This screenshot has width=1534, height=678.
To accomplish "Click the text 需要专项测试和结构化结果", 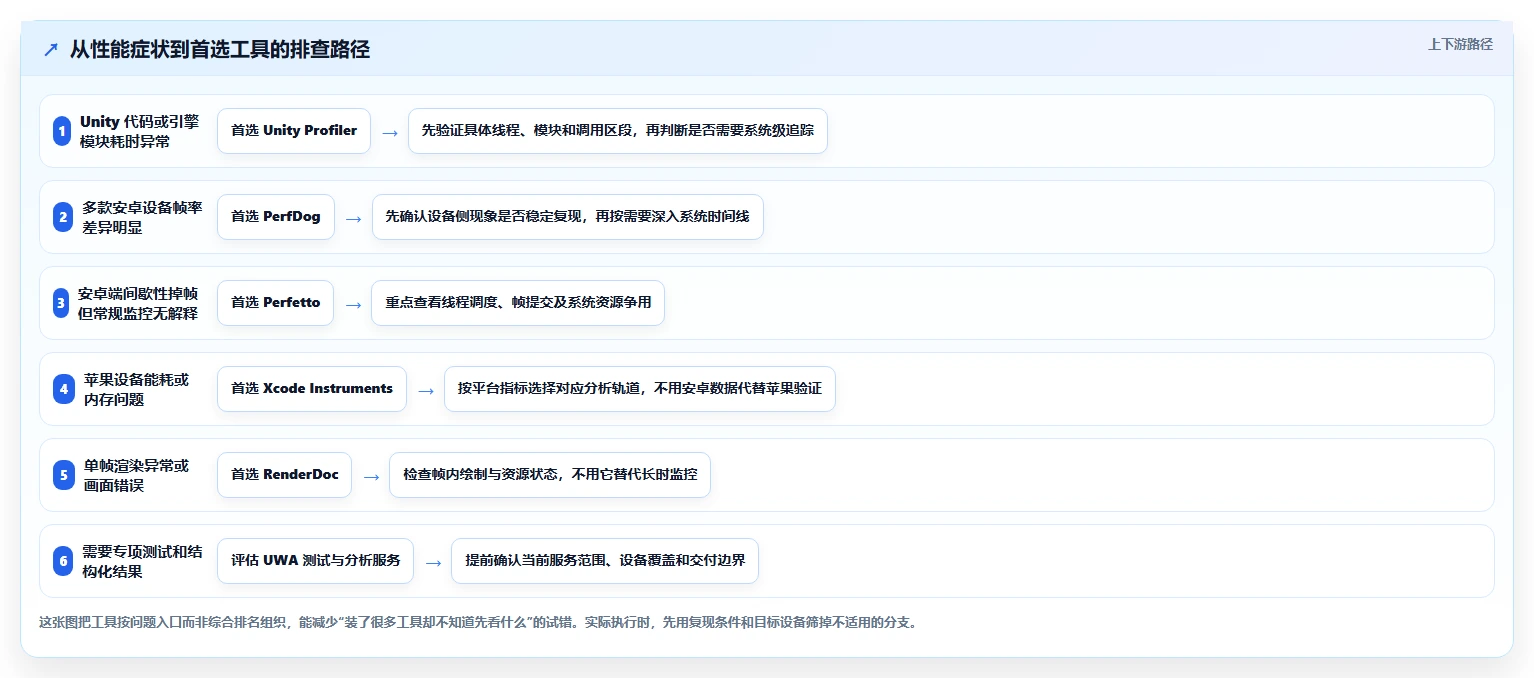I will pyautogui.click(x=143, y=561).
